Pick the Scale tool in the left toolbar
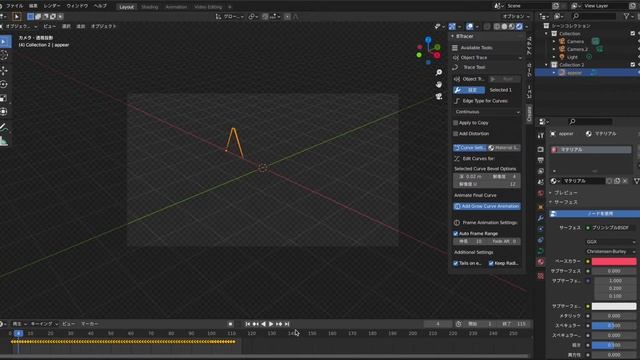The width and height of the screenshot is (640, 360). 4,98
